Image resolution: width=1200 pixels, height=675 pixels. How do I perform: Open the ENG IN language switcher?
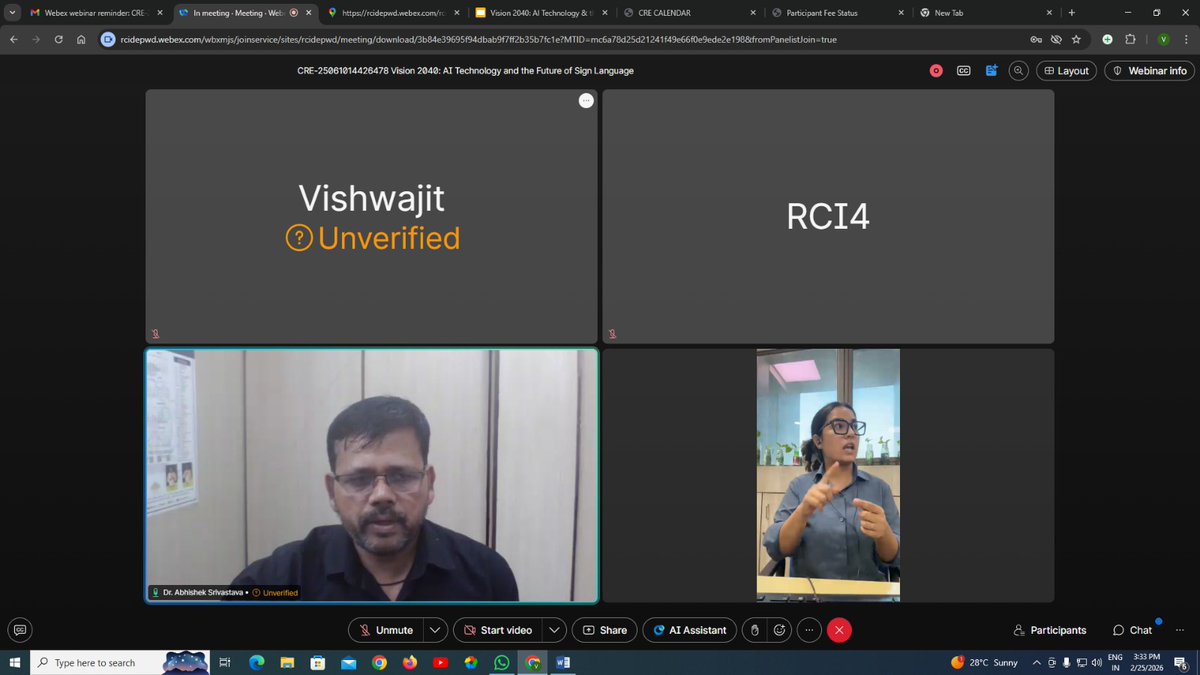[x=1115, y=662]
